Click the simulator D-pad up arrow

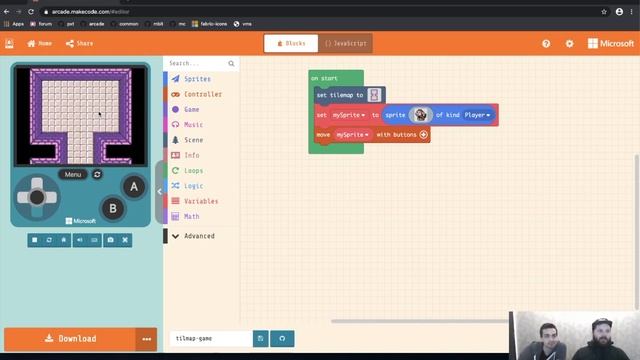tap(37, 183)
